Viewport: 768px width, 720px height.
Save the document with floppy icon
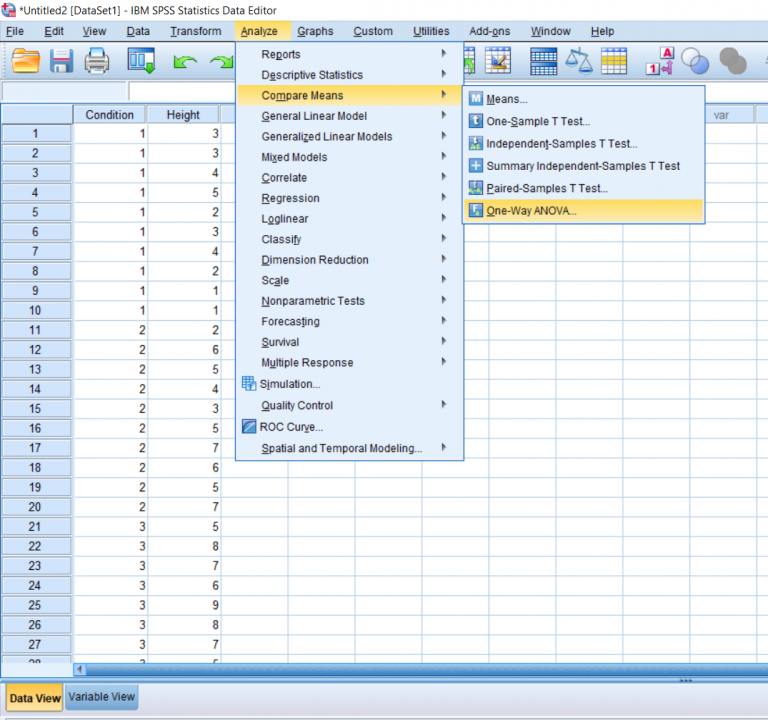(61, 61)
